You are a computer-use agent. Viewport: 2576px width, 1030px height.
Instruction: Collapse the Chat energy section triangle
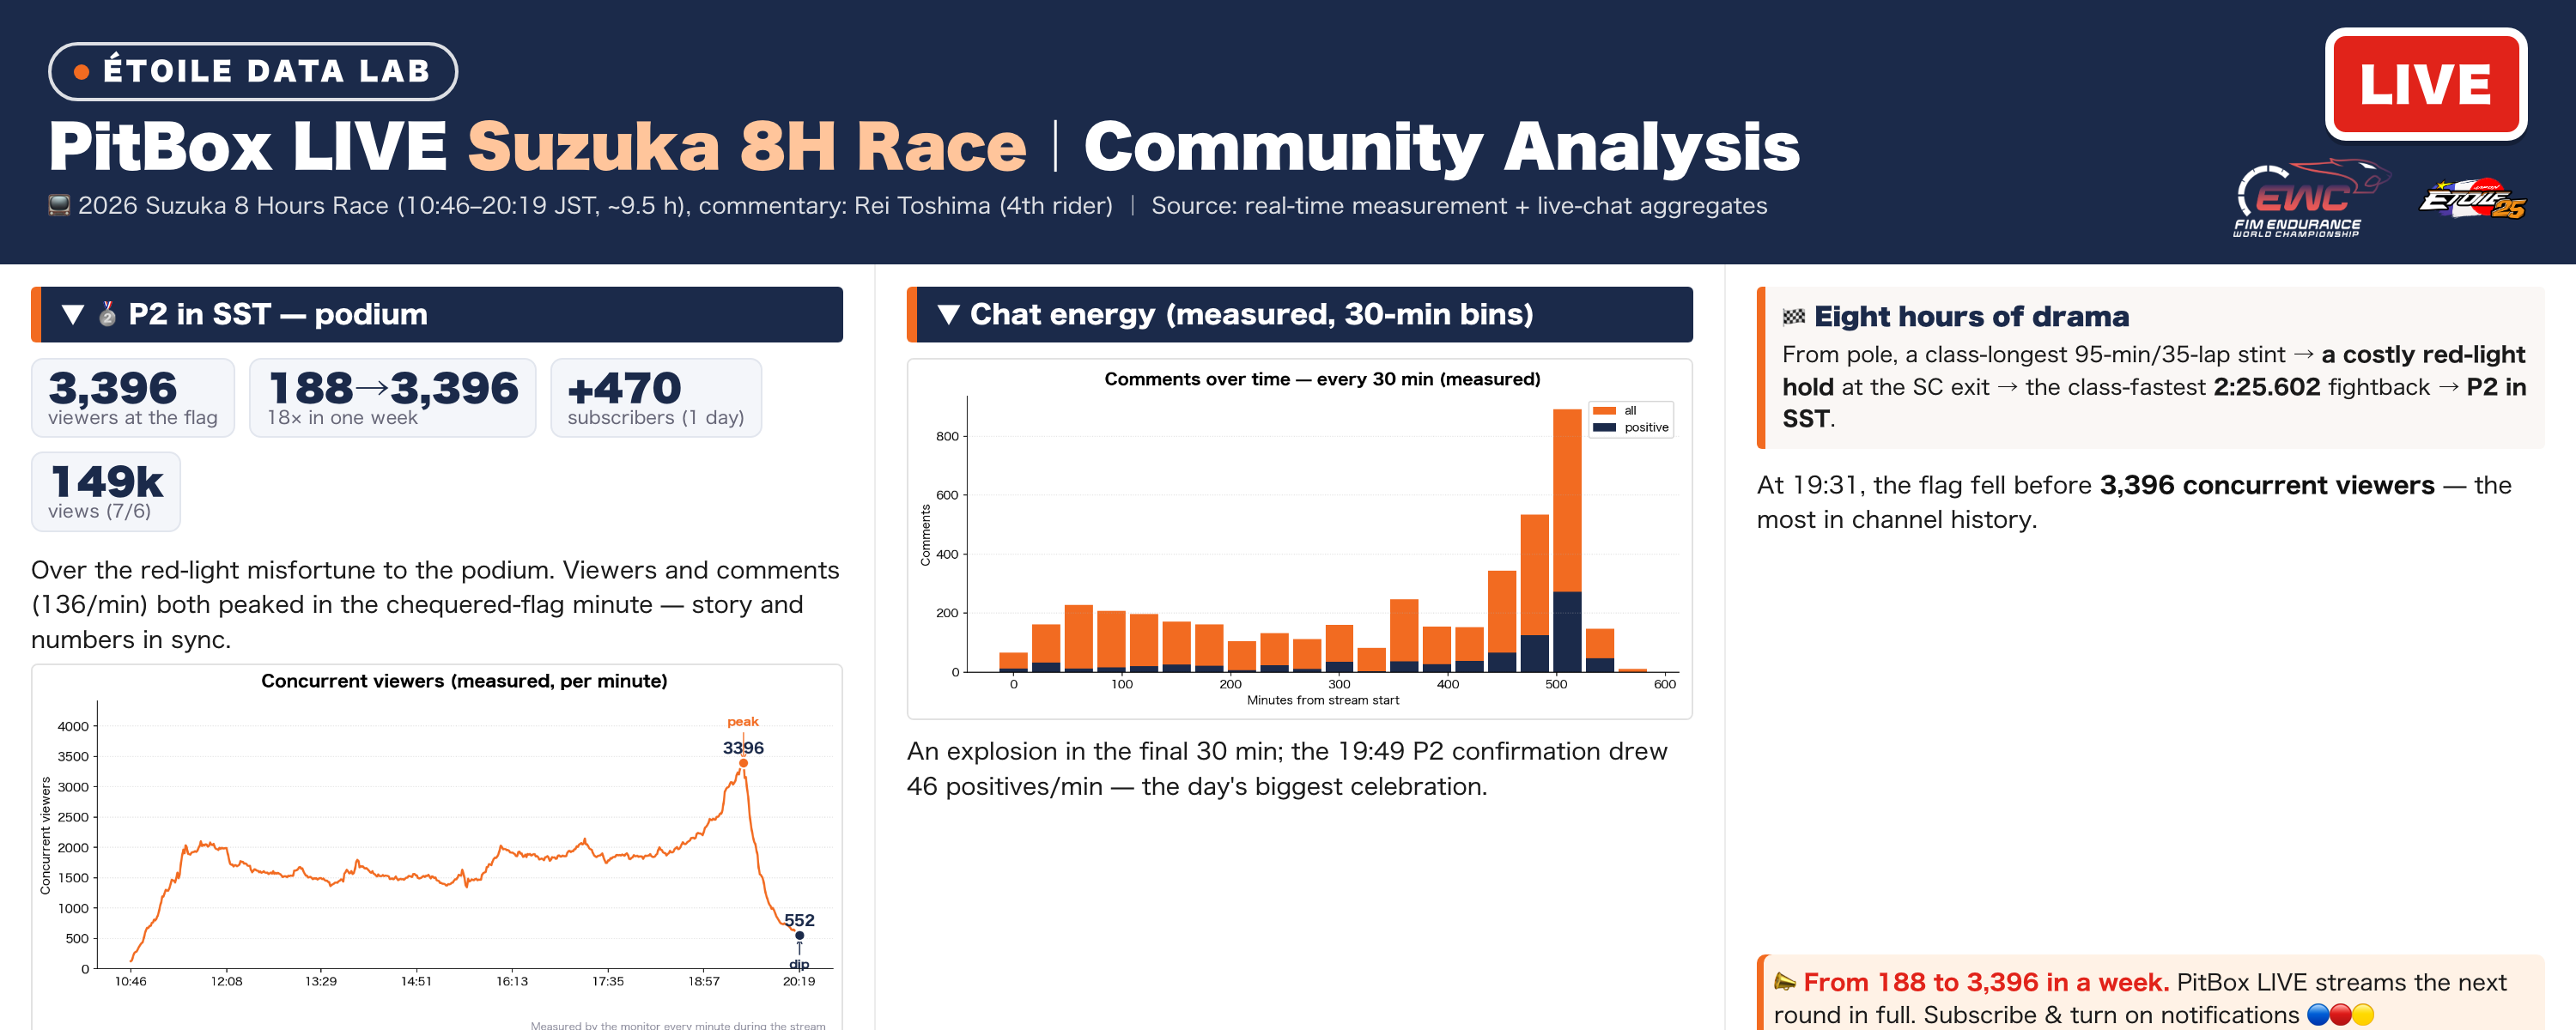(x=949, y=315)
